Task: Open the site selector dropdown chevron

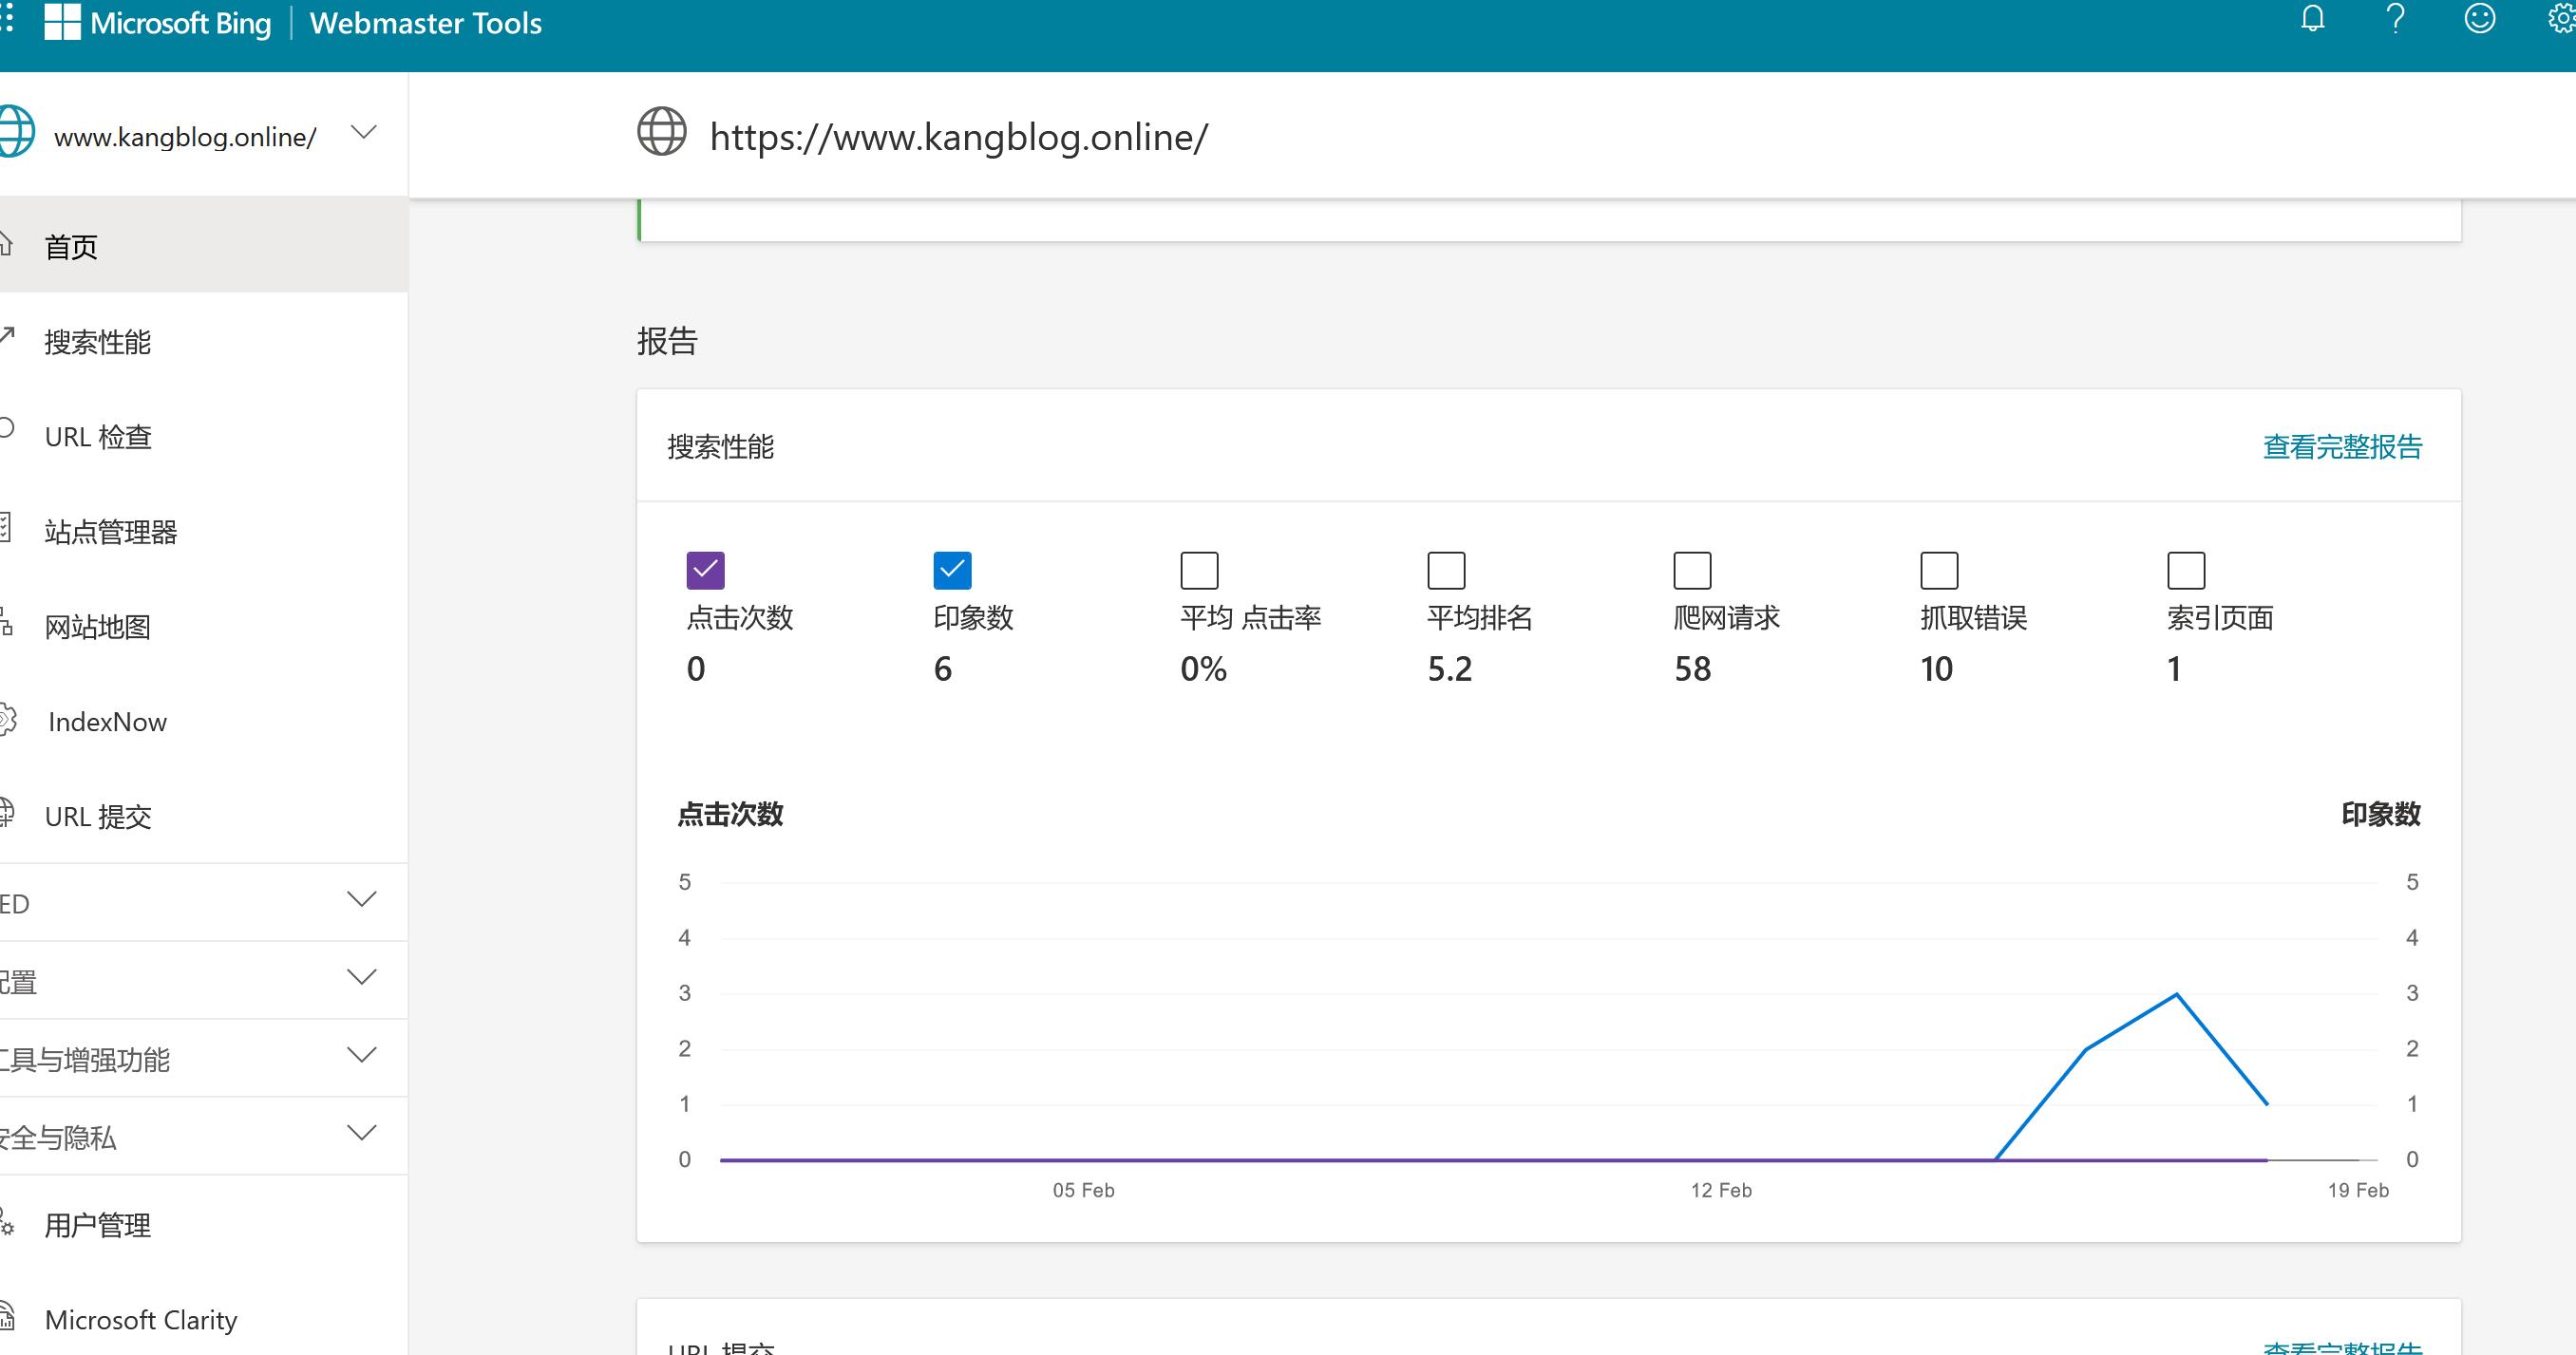Action: [364, 132]
